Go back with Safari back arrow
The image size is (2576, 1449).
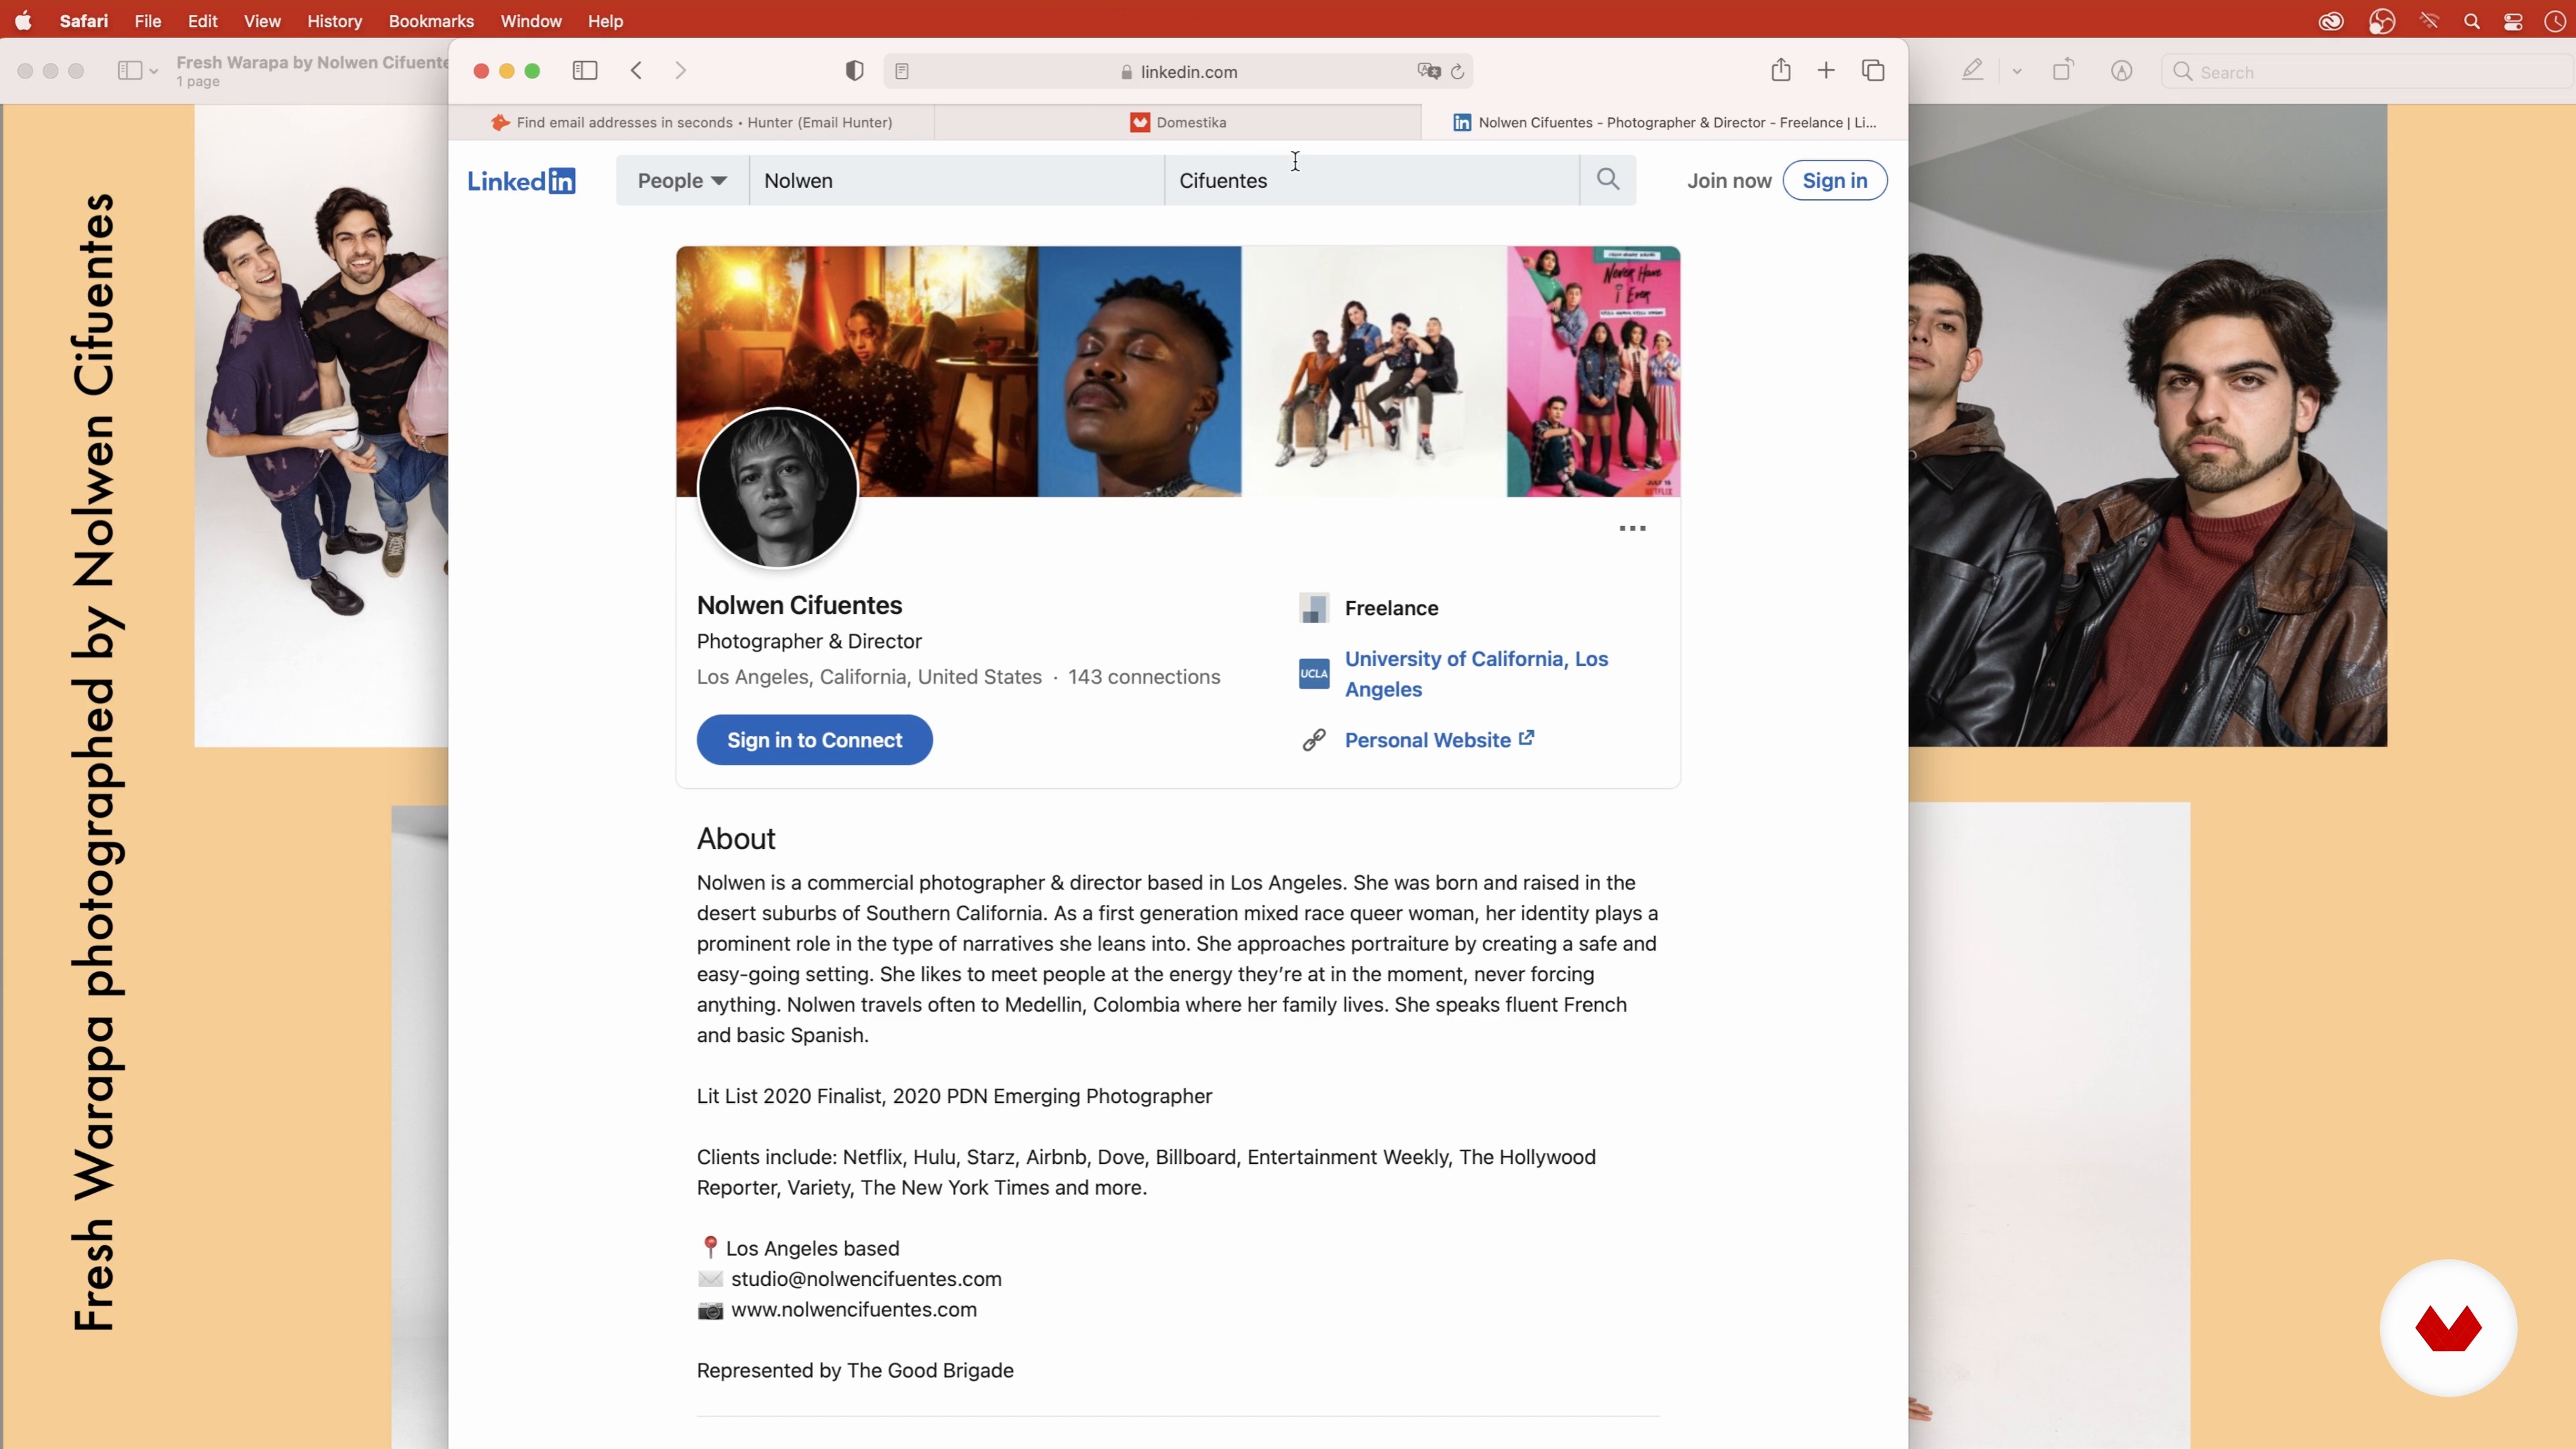pos(637,70)
